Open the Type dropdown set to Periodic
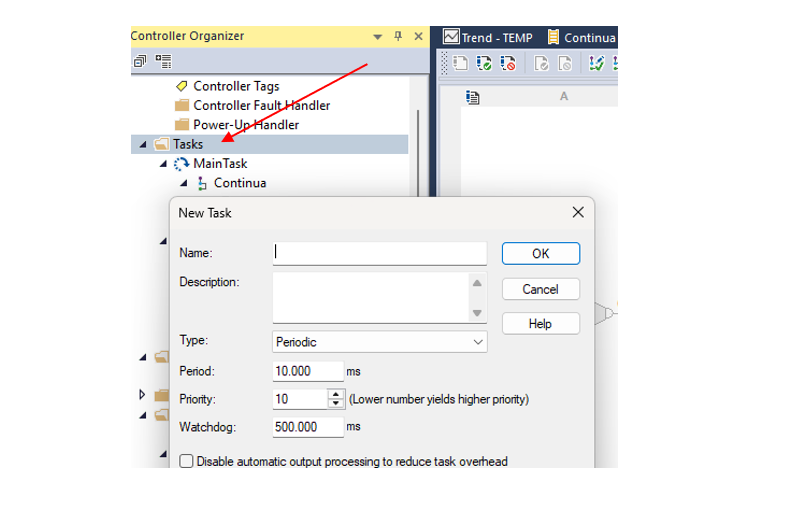Viewport: 800px width, 515px height. [380, 342]
